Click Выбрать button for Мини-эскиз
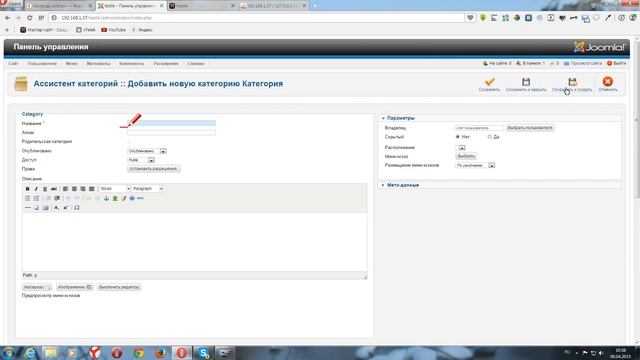Viewport: 640px width, 360px height. pos(466,156)
